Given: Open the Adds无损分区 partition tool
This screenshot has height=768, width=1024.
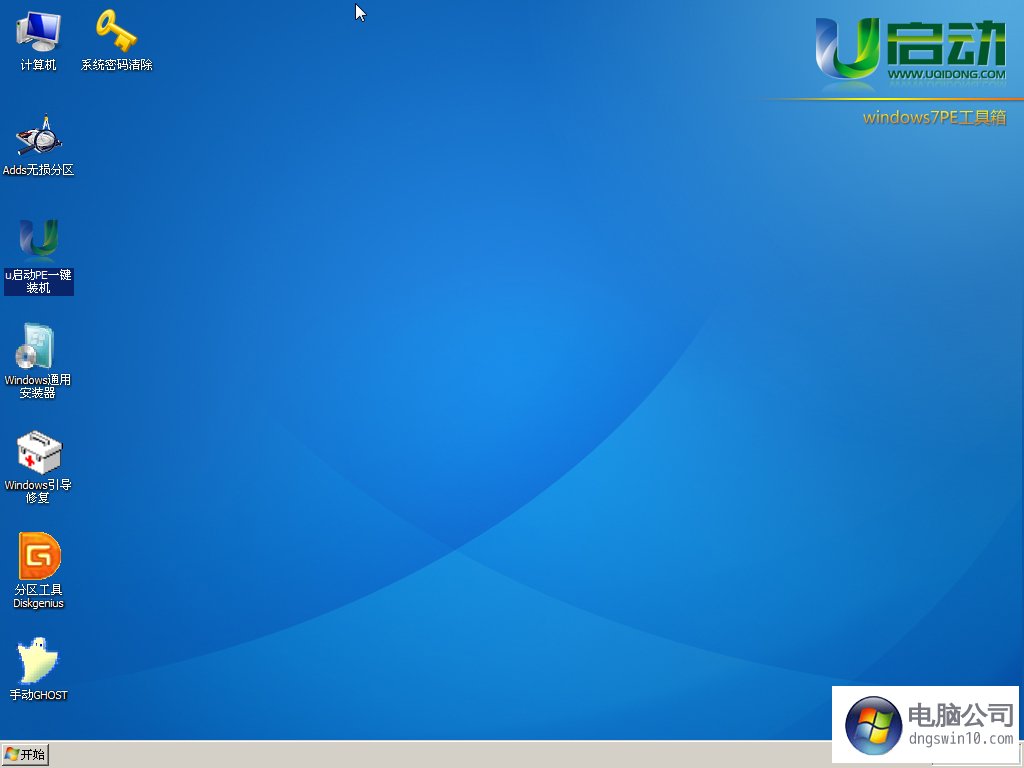Looking at the screenshot, I should tap(38, 140).
